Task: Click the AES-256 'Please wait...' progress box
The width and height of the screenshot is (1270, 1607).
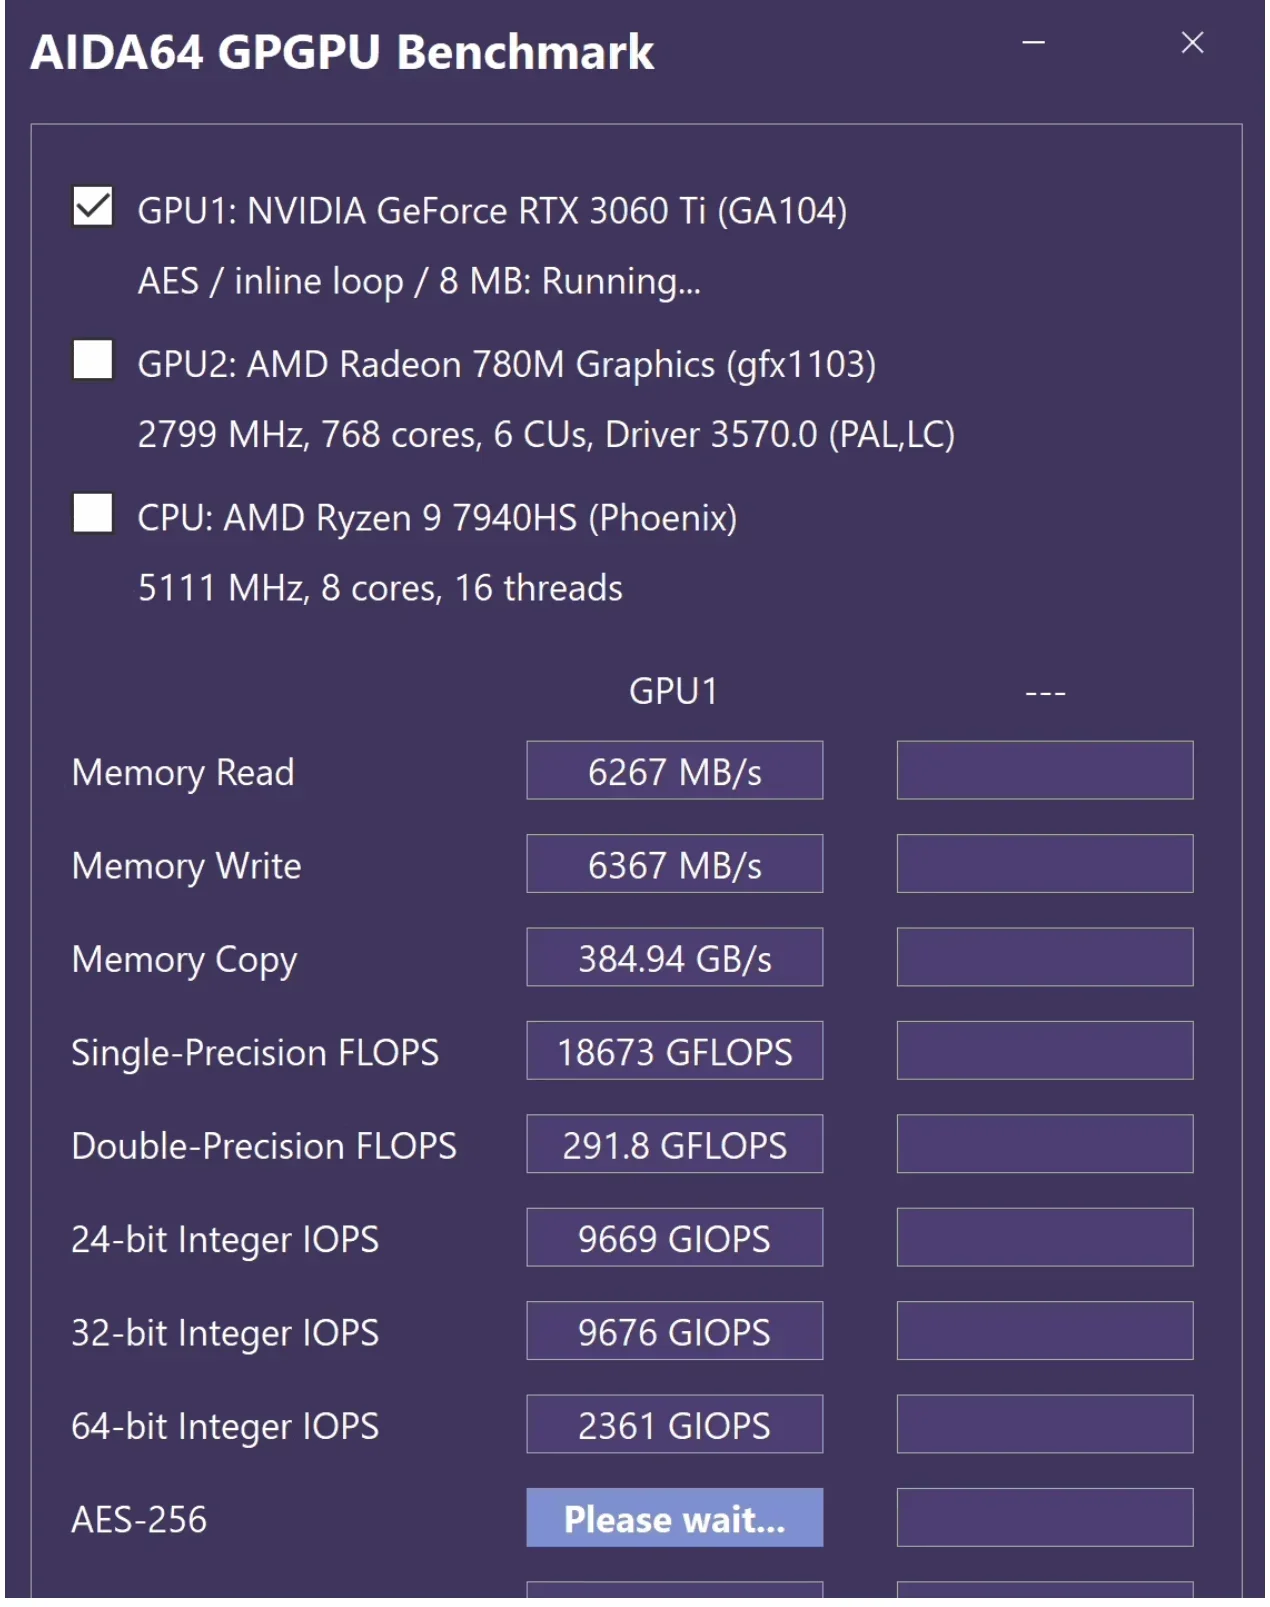Action: 674,1519
